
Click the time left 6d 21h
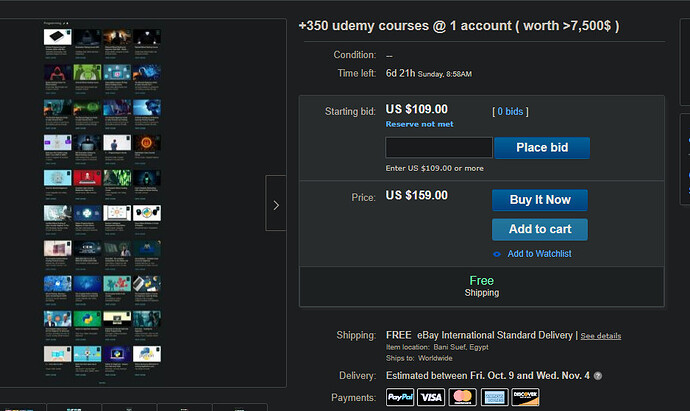tap(400, 73)
